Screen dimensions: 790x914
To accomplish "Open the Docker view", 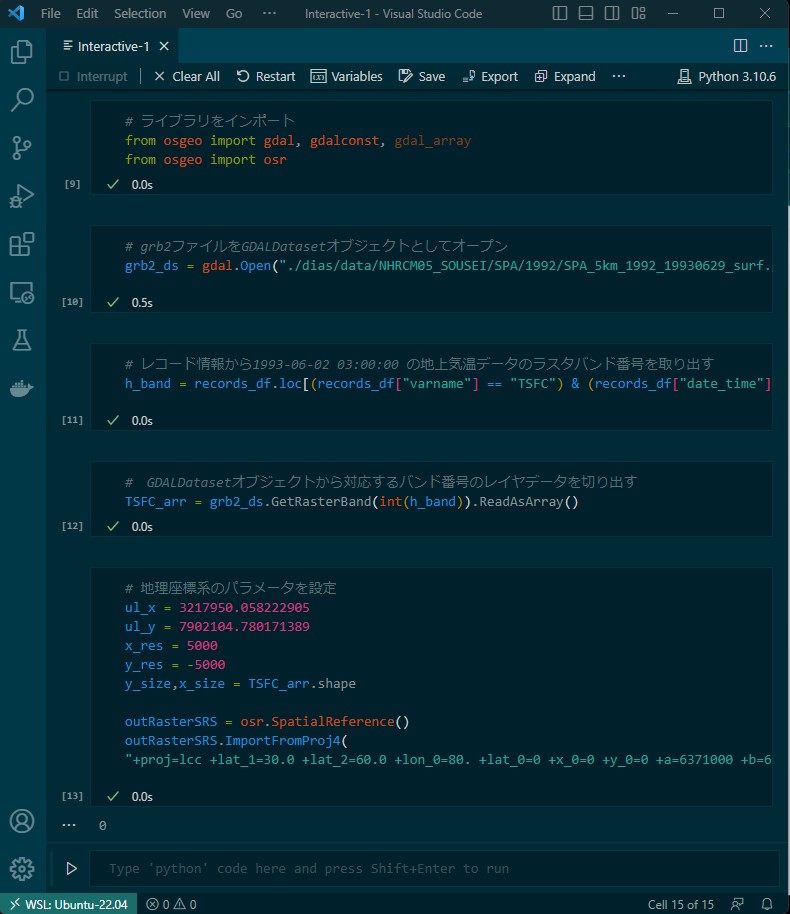I will [22, 388].
